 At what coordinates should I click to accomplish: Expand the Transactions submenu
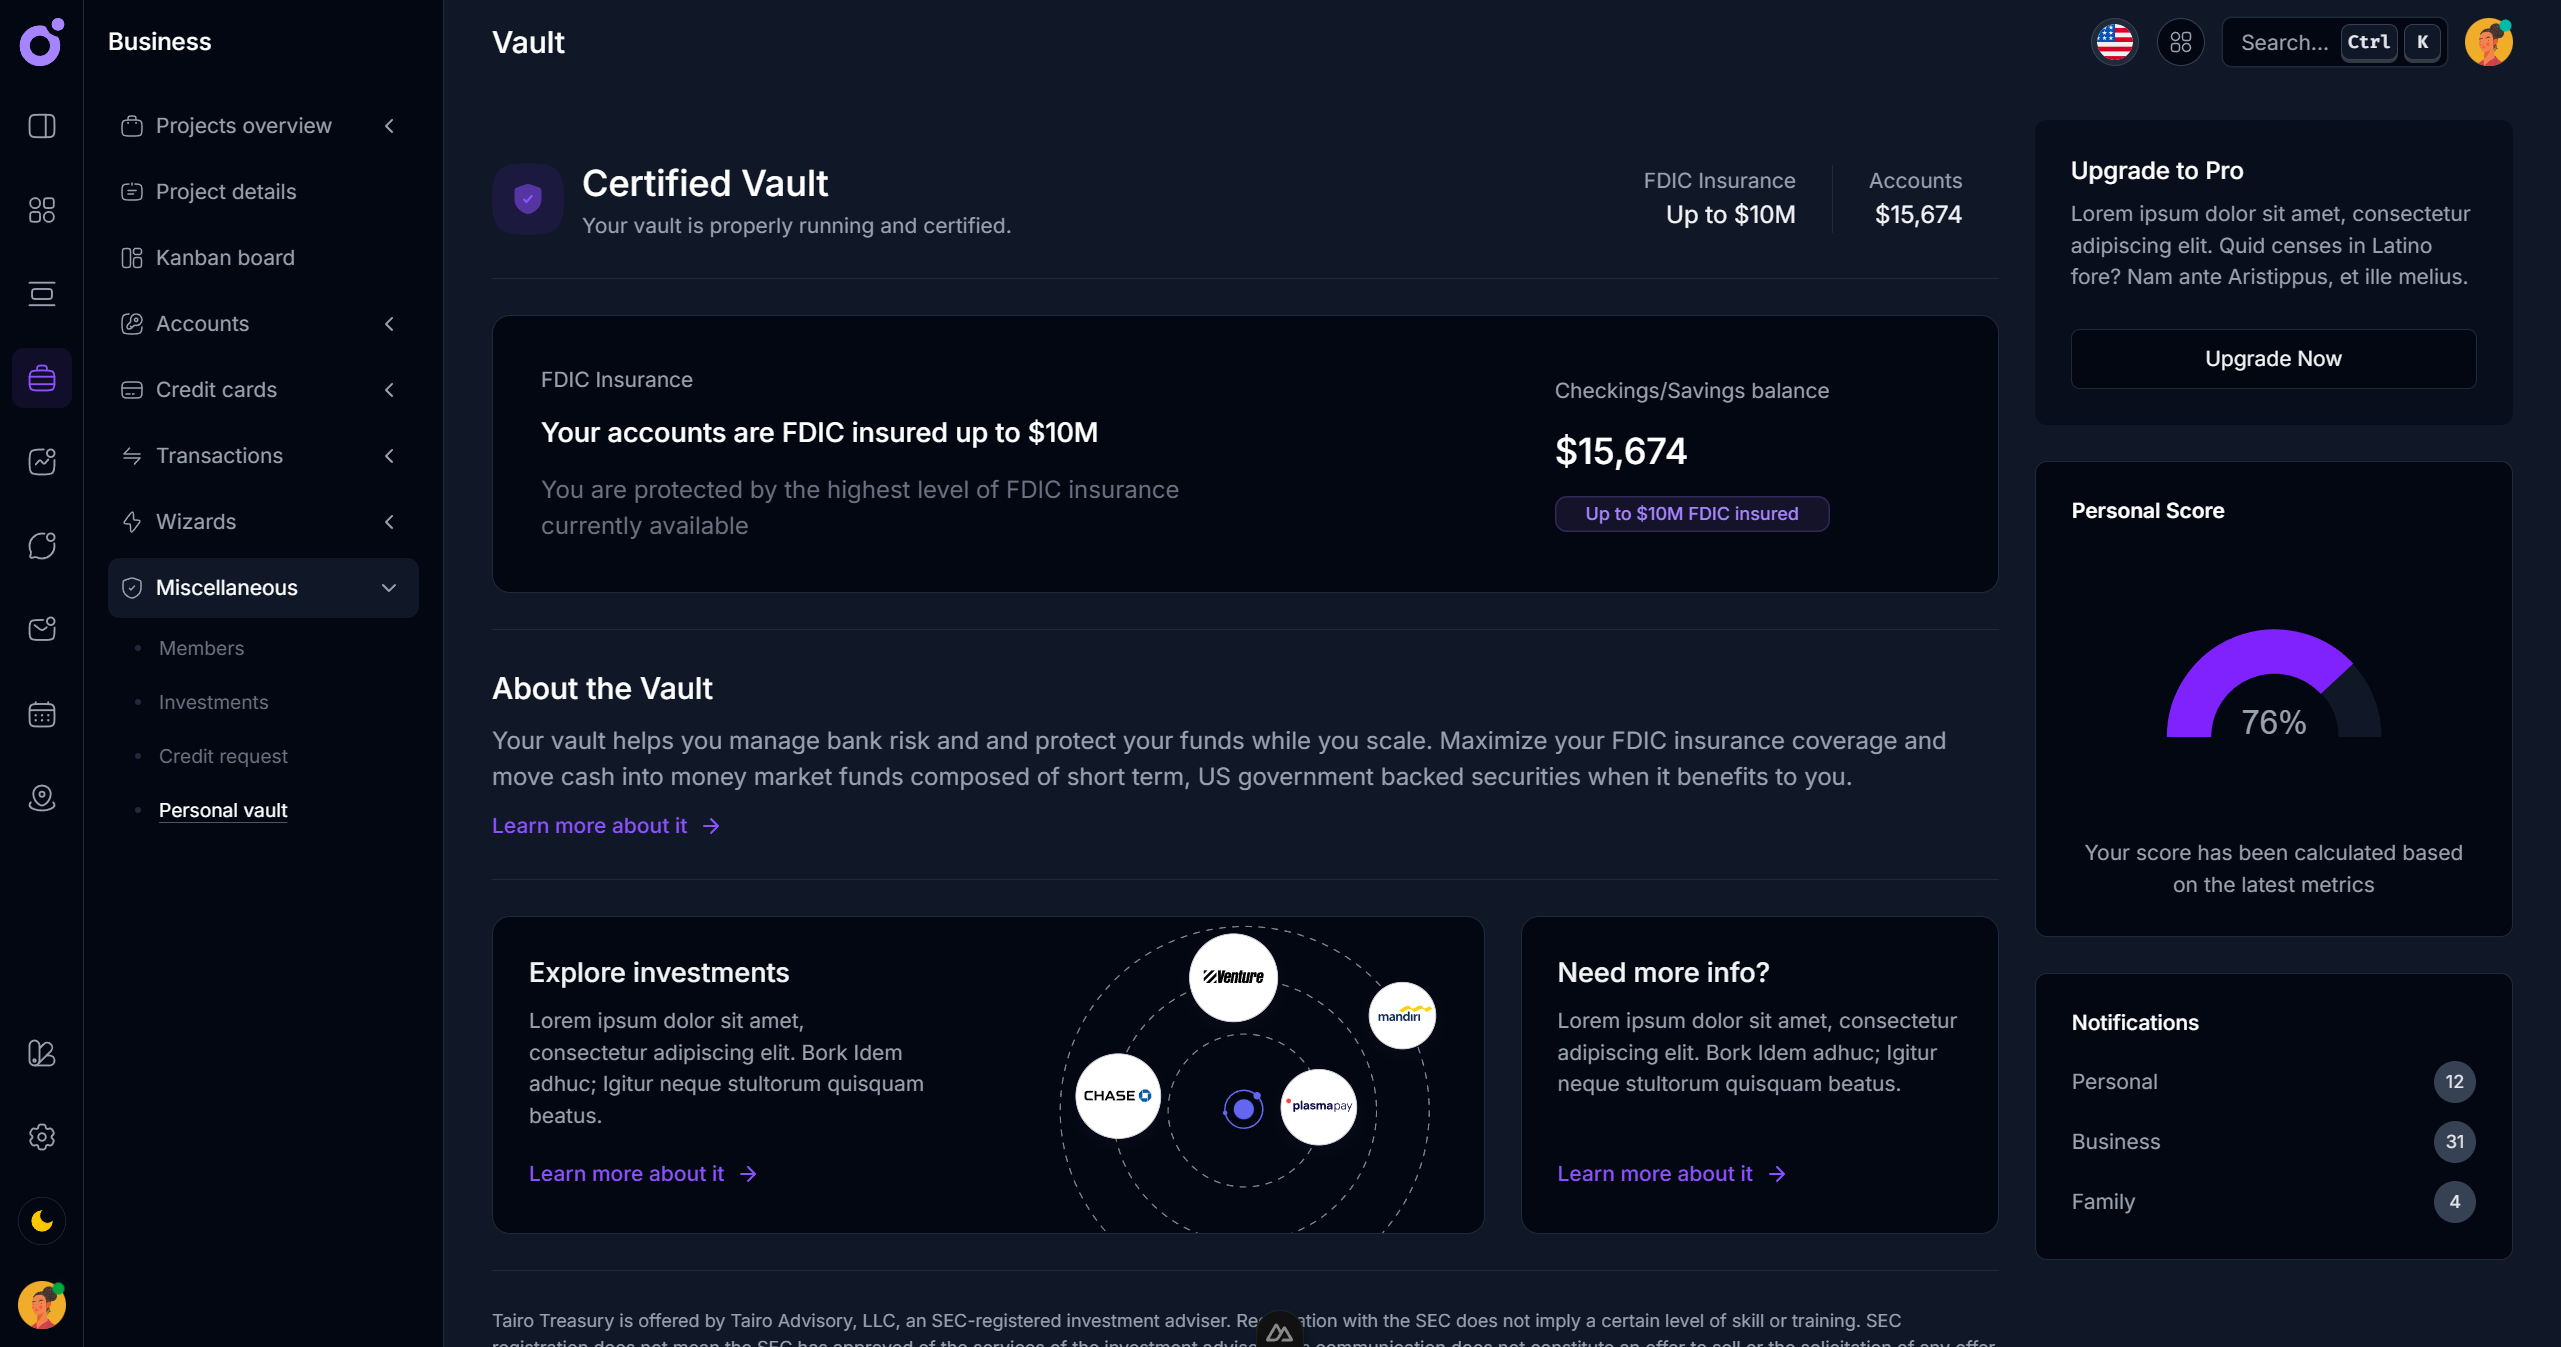tap(390, 456)
